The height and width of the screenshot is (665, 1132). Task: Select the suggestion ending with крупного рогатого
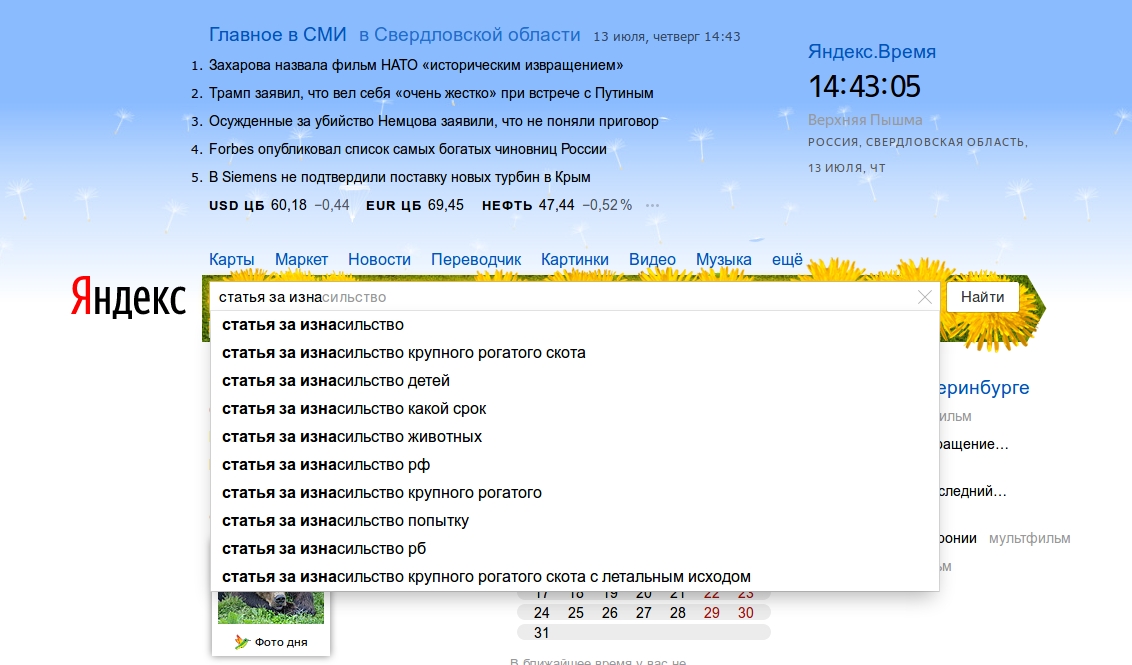(575, 492)
